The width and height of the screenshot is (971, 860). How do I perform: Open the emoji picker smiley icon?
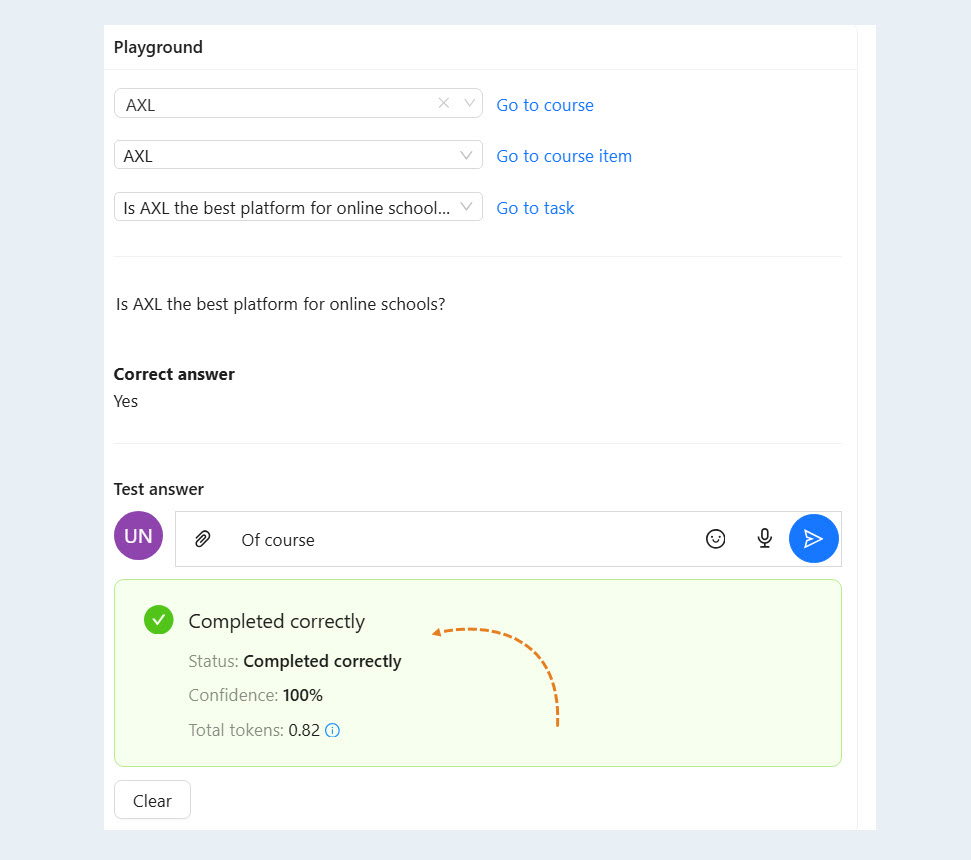[x=715, y=539]
